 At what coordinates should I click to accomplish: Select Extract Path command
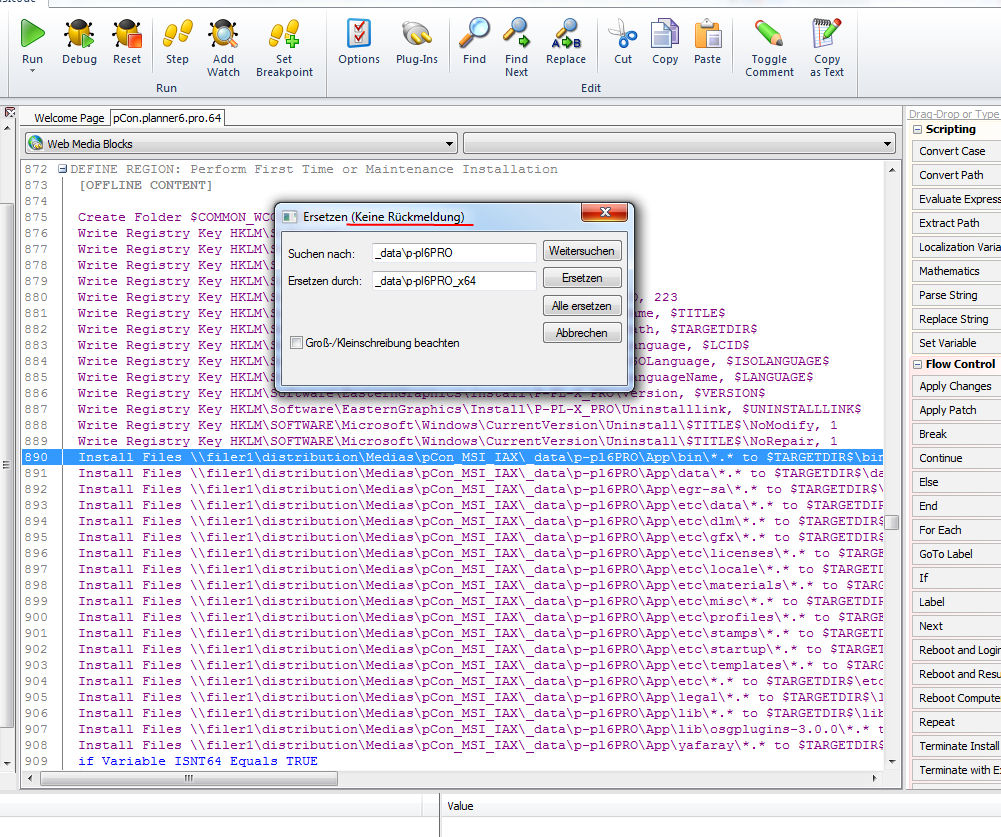[x=956, y=223]
